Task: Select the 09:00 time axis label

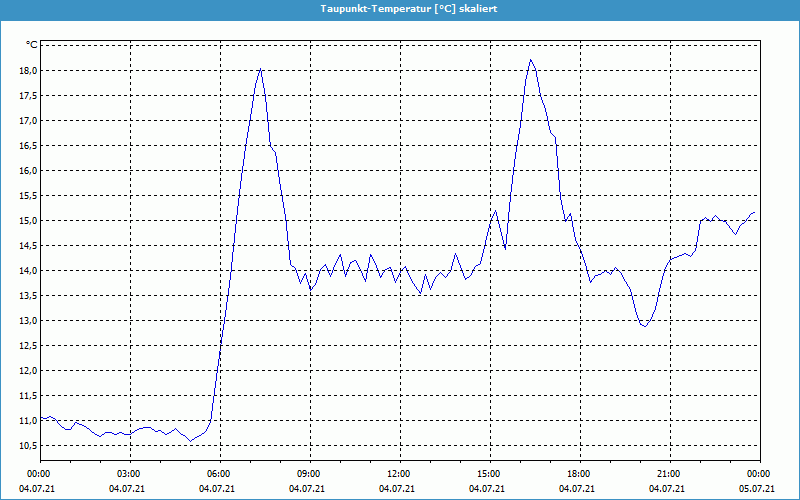Action: [x=309, y=474]
